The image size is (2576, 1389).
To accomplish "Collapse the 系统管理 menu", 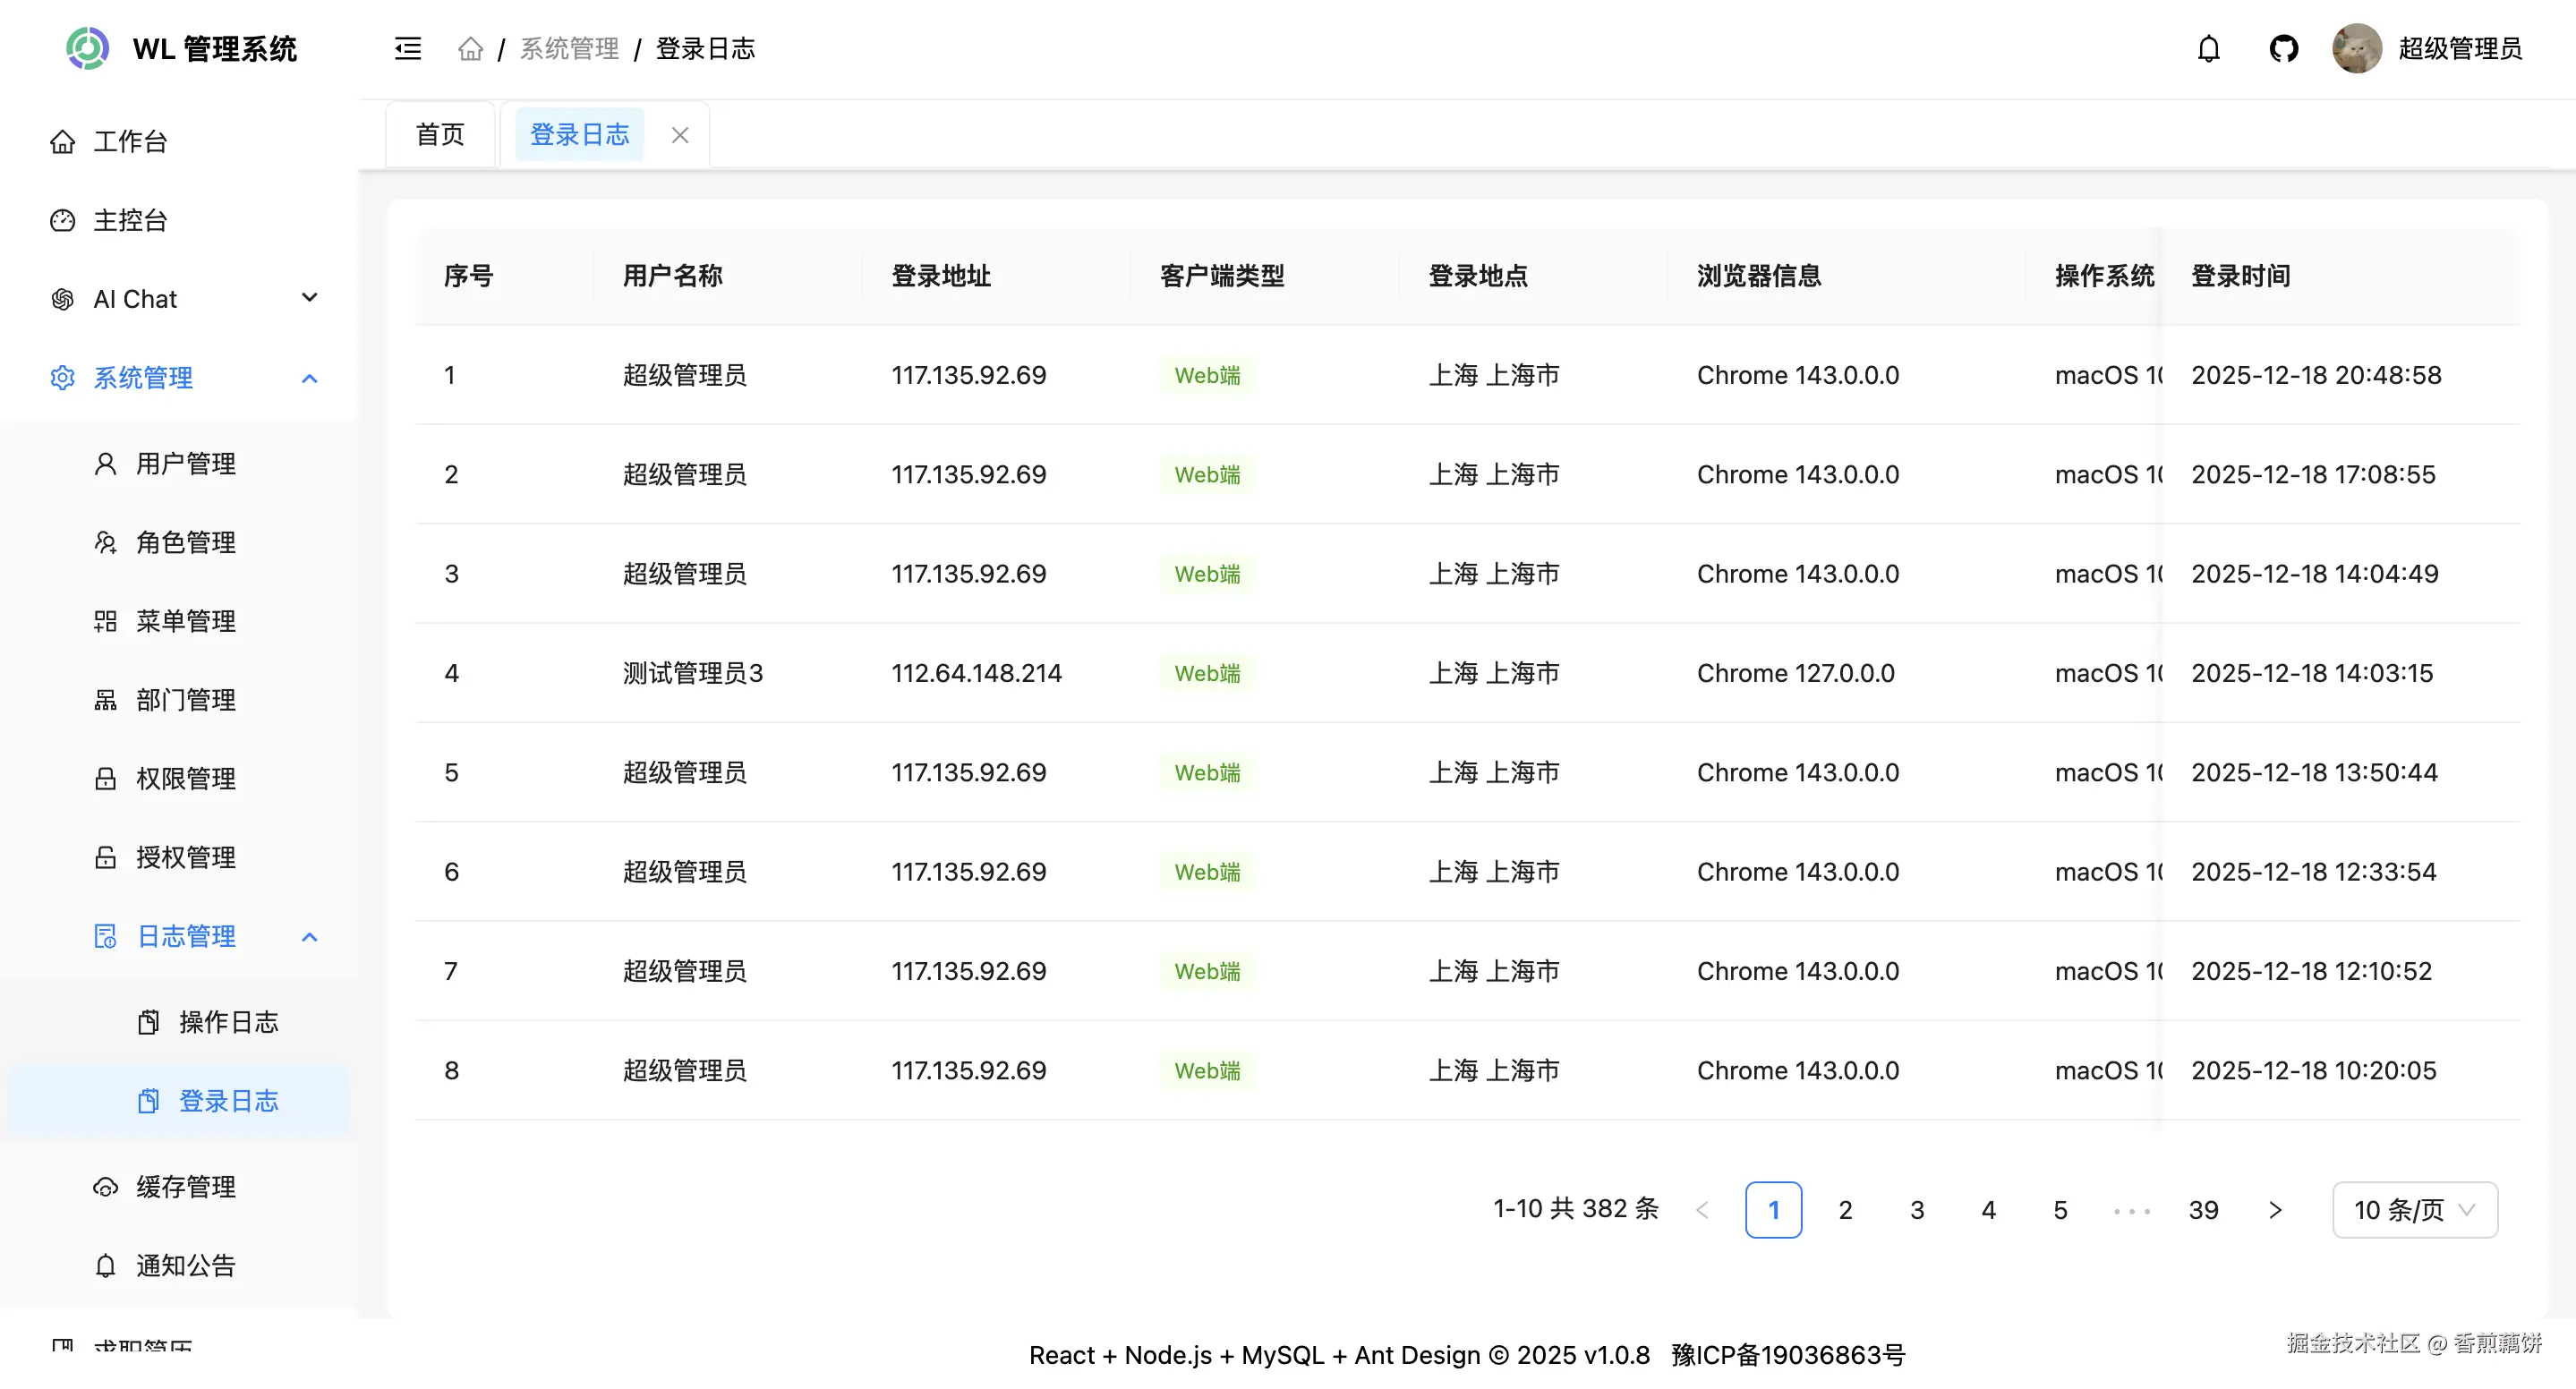I will [x=309, y=378].
